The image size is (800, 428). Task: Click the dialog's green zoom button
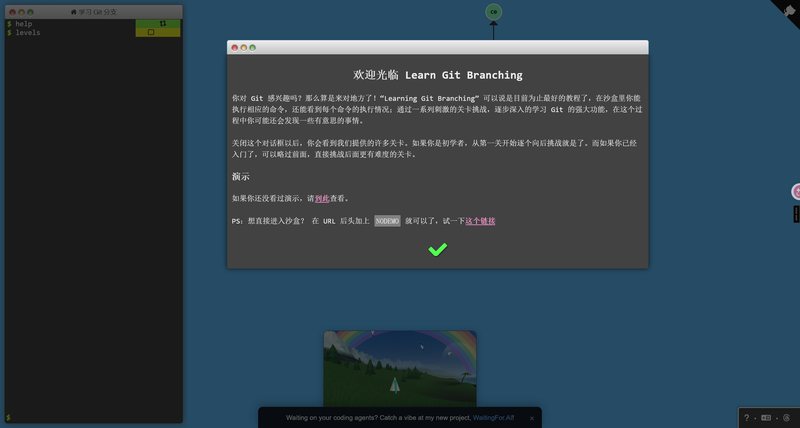click(253, 47)
